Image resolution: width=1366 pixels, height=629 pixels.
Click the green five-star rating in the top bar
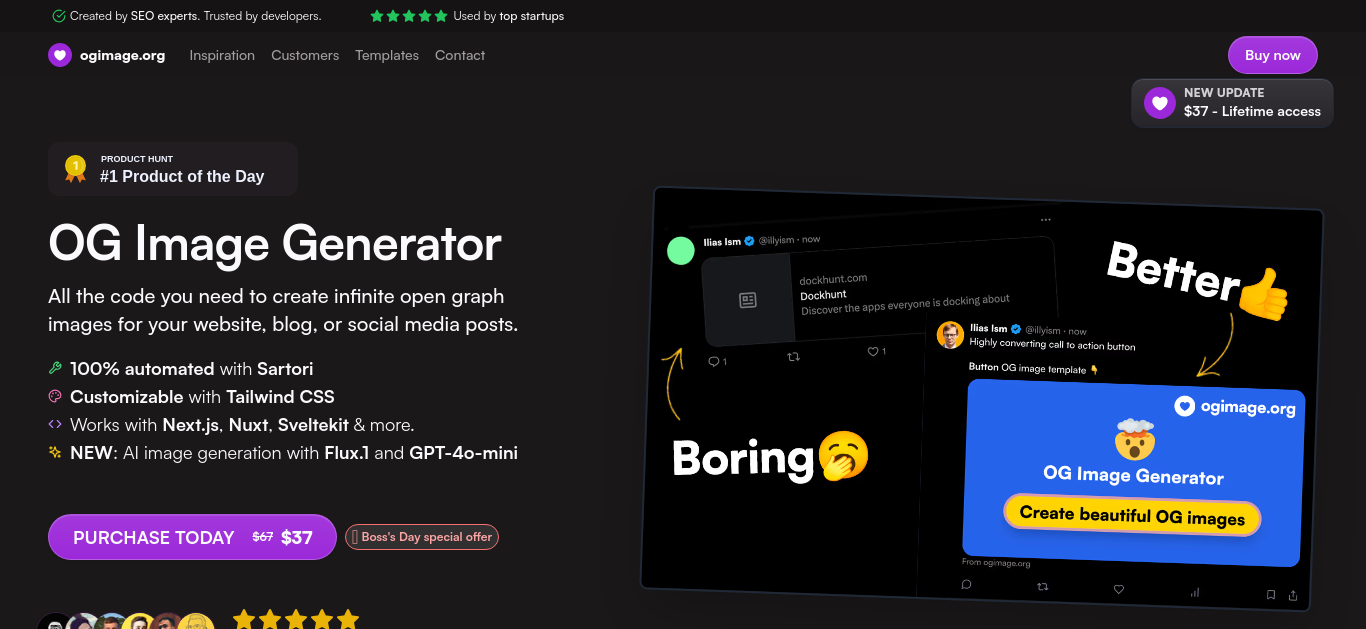pyautogui.click(x=409, y=16)
